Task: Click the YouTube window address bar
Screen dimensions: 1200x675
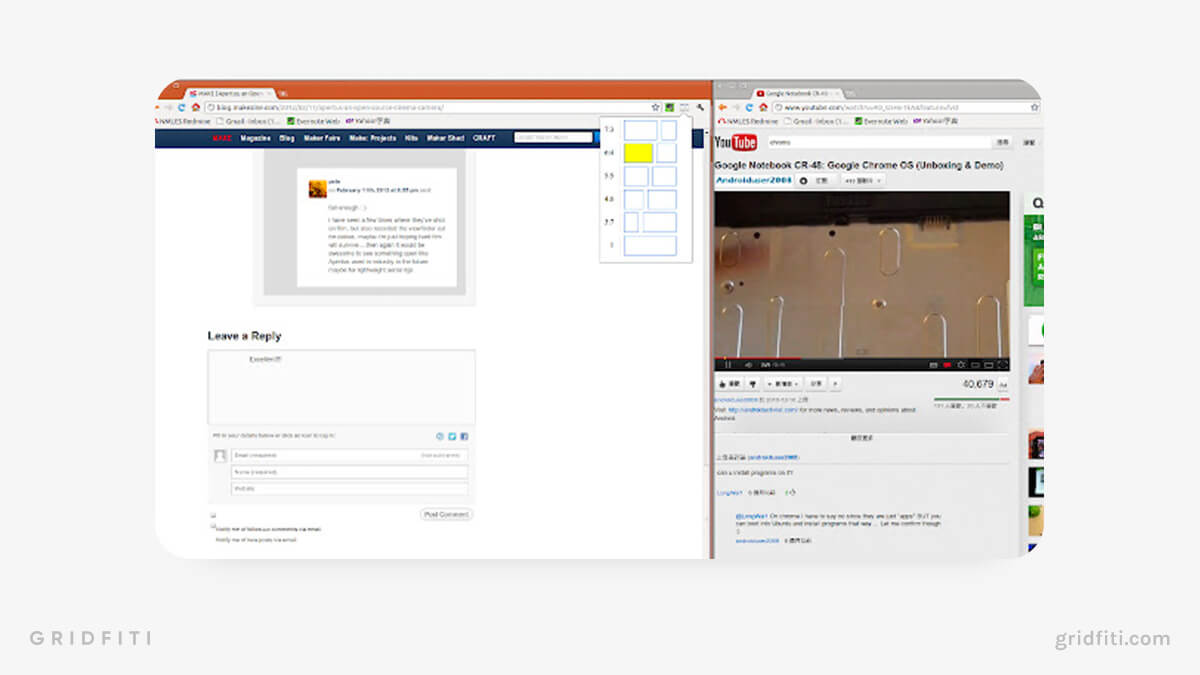Action: click(905, 107)
